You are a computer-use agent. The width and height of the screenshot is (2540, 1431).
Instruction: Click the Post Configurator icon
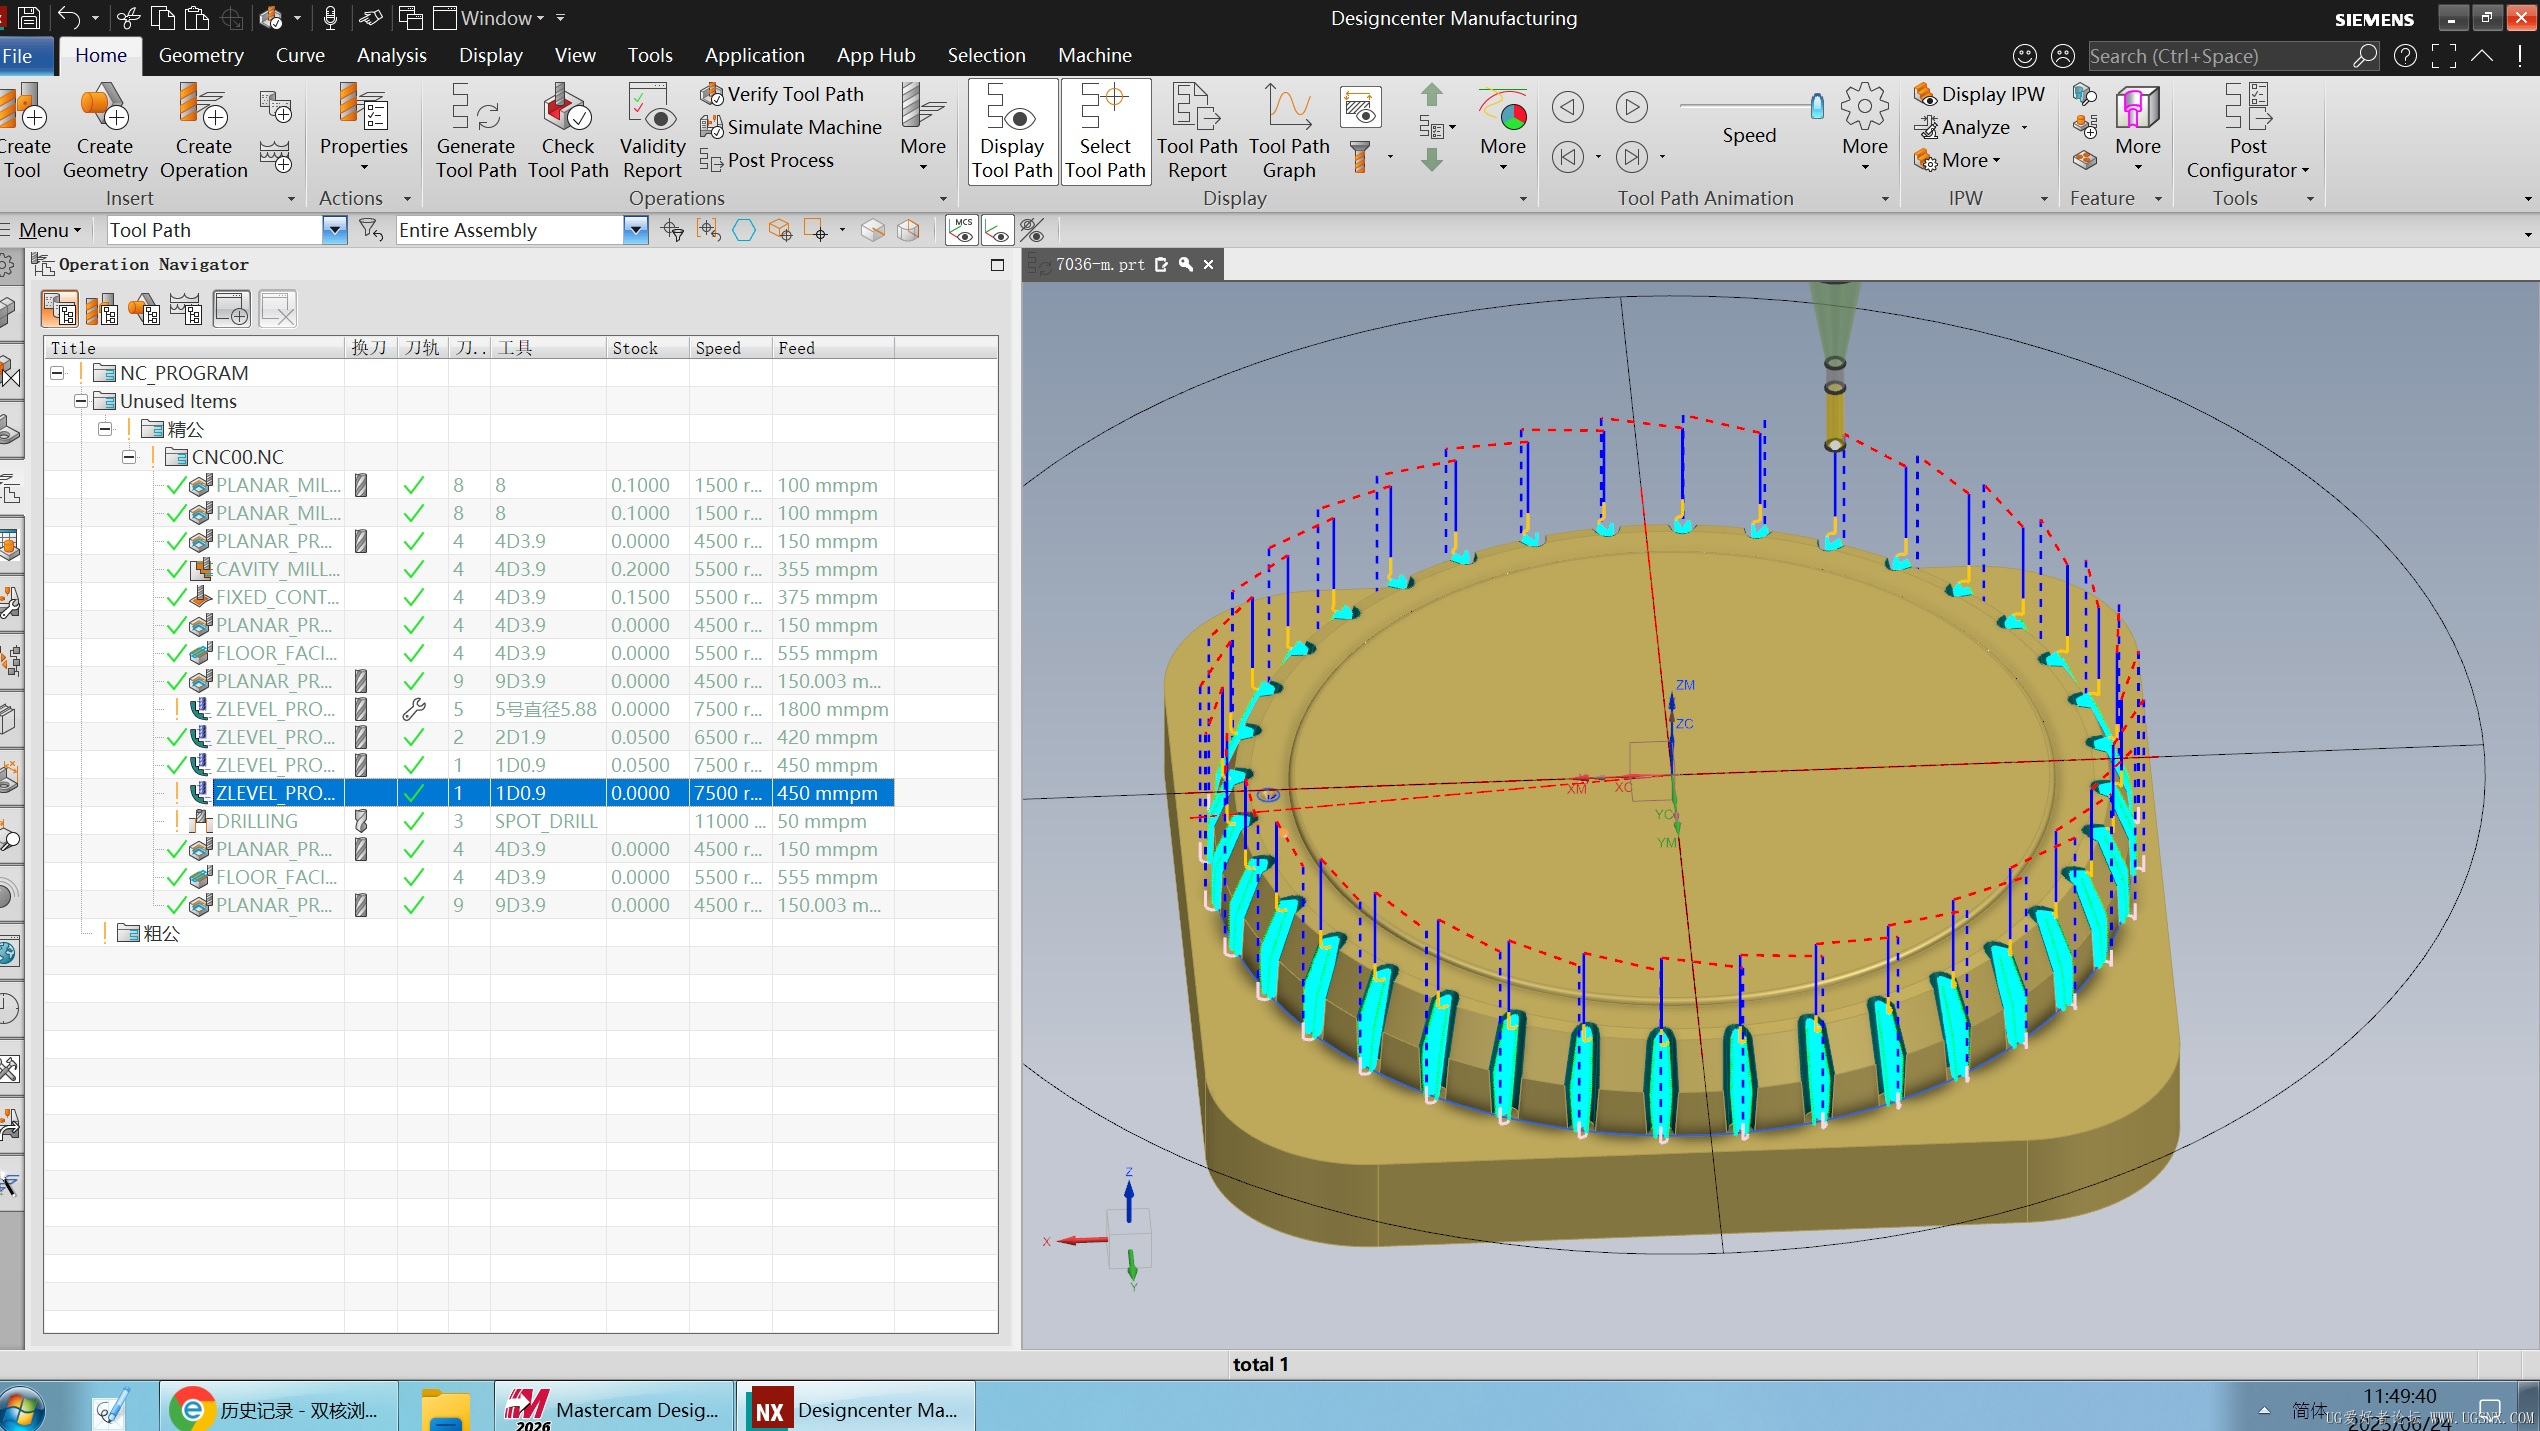2247,130
